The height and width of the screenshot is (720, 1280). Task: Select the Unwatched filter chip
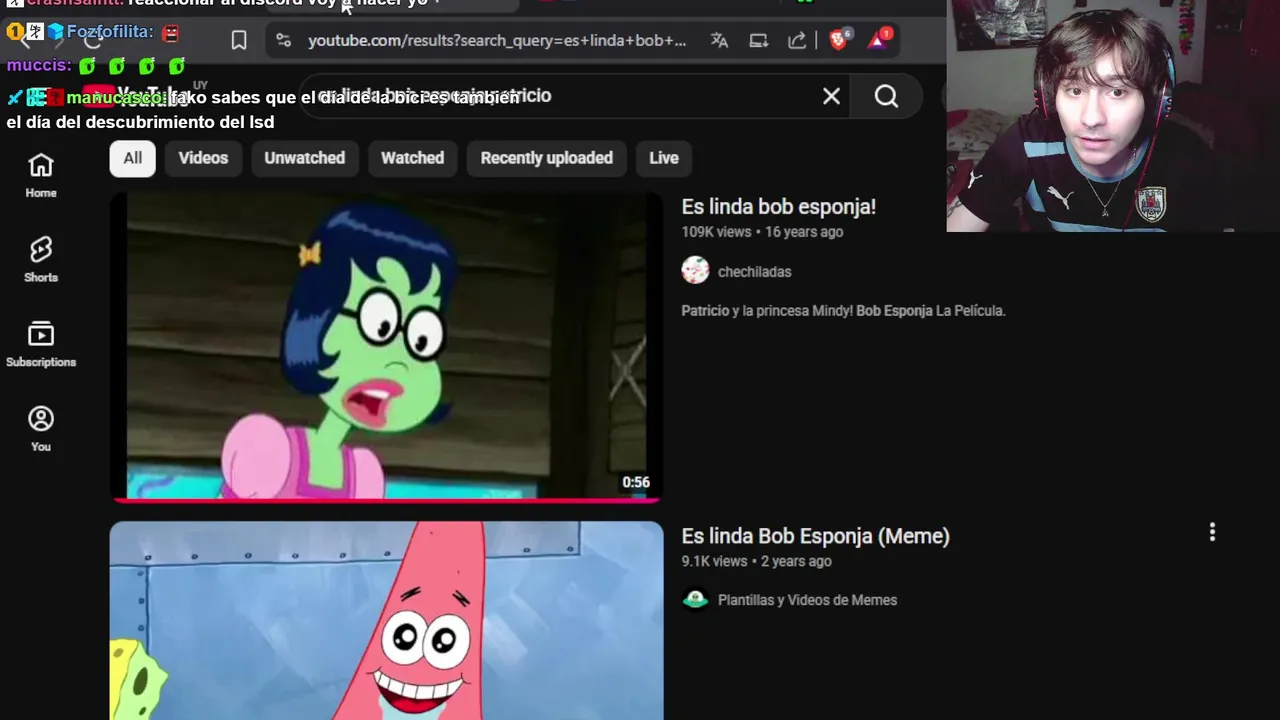tap(304, 158)
